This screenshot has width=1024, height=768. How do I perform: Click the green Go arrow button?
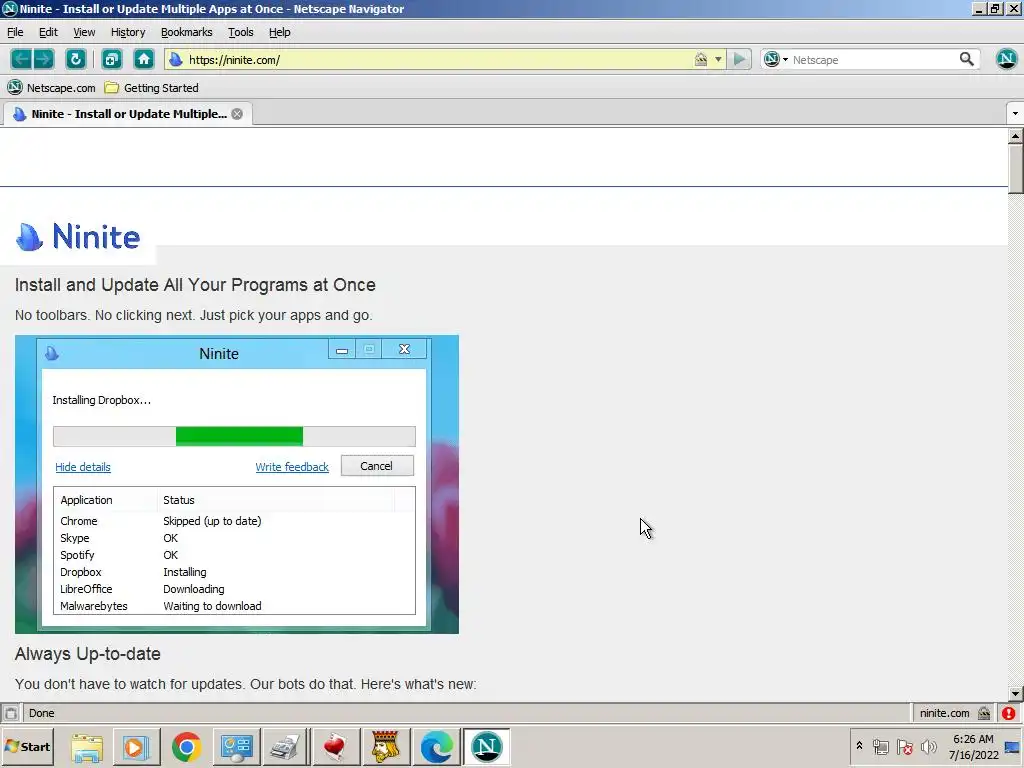(739, 59)
